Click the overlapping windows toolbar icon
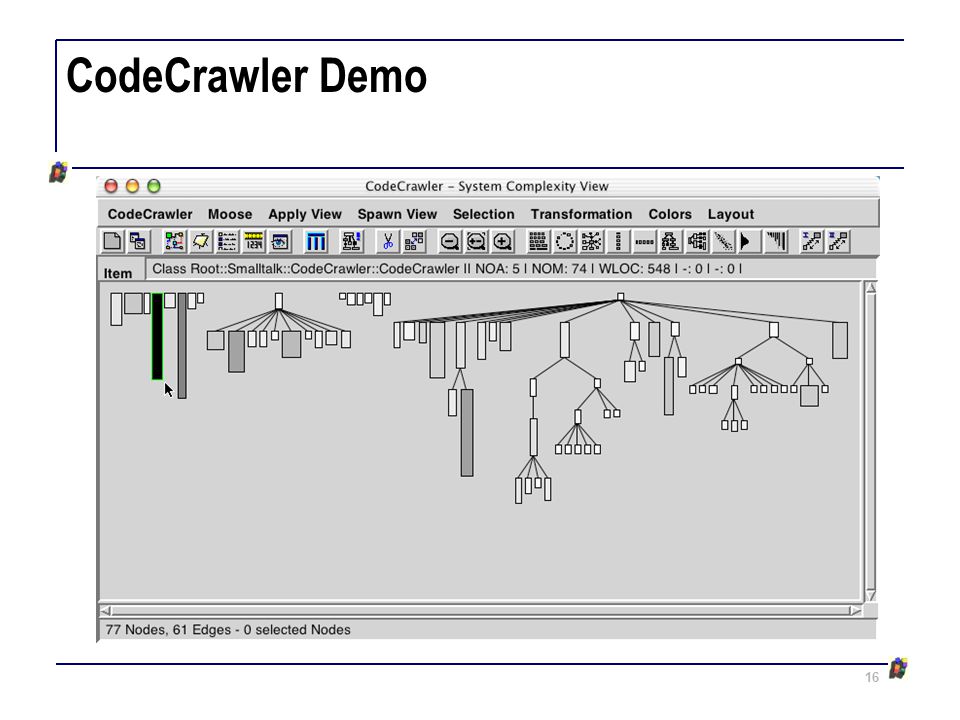The image size is (960, 720). (x=138, y=241)
